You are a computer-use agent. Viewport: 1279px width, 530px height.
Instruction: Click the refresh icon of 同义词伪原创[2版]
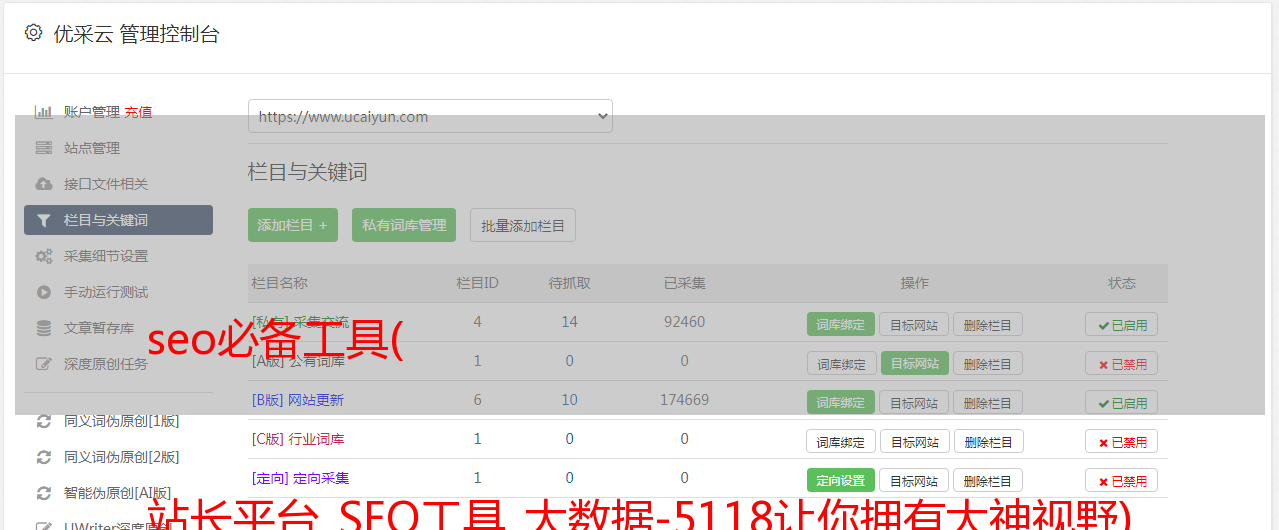(x=44, y=457)
